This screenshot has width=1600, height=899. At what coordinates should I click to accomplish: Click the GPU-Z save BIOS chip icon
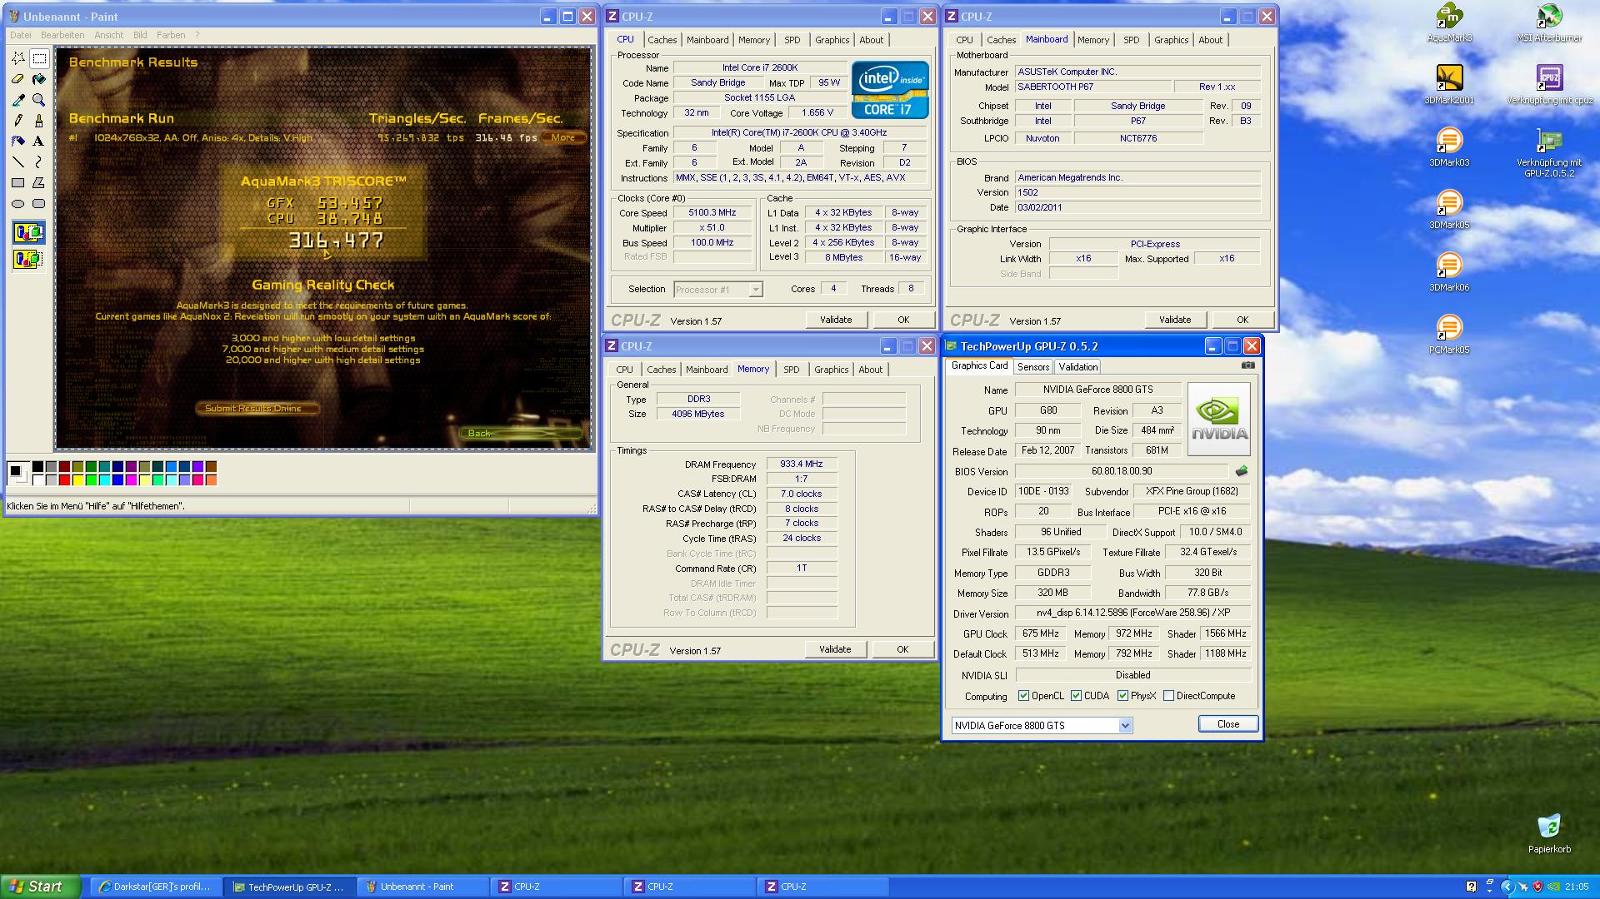pyautogui.click(x=1241, y=470)
